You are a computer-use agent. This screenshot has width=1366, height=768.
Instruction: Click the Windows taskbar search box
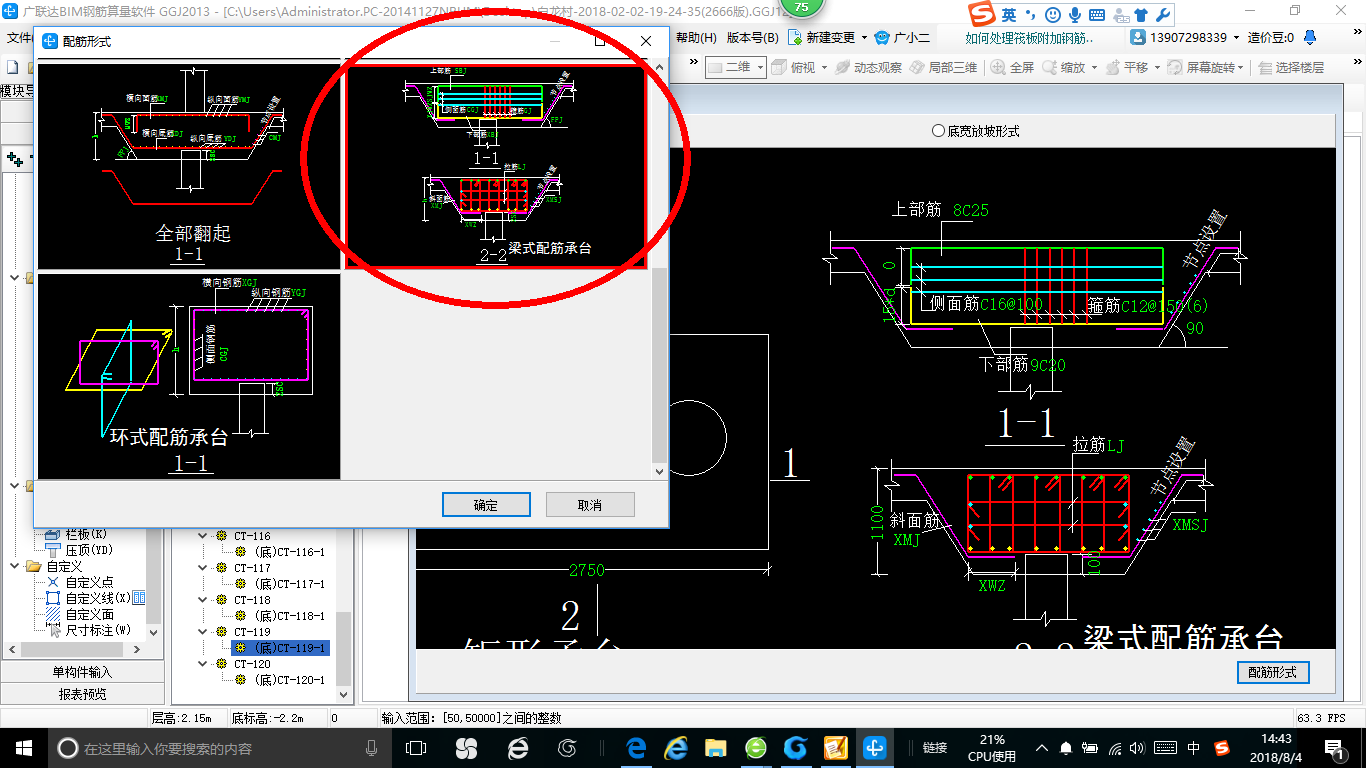pyautogui.click(x=220, y=748)
